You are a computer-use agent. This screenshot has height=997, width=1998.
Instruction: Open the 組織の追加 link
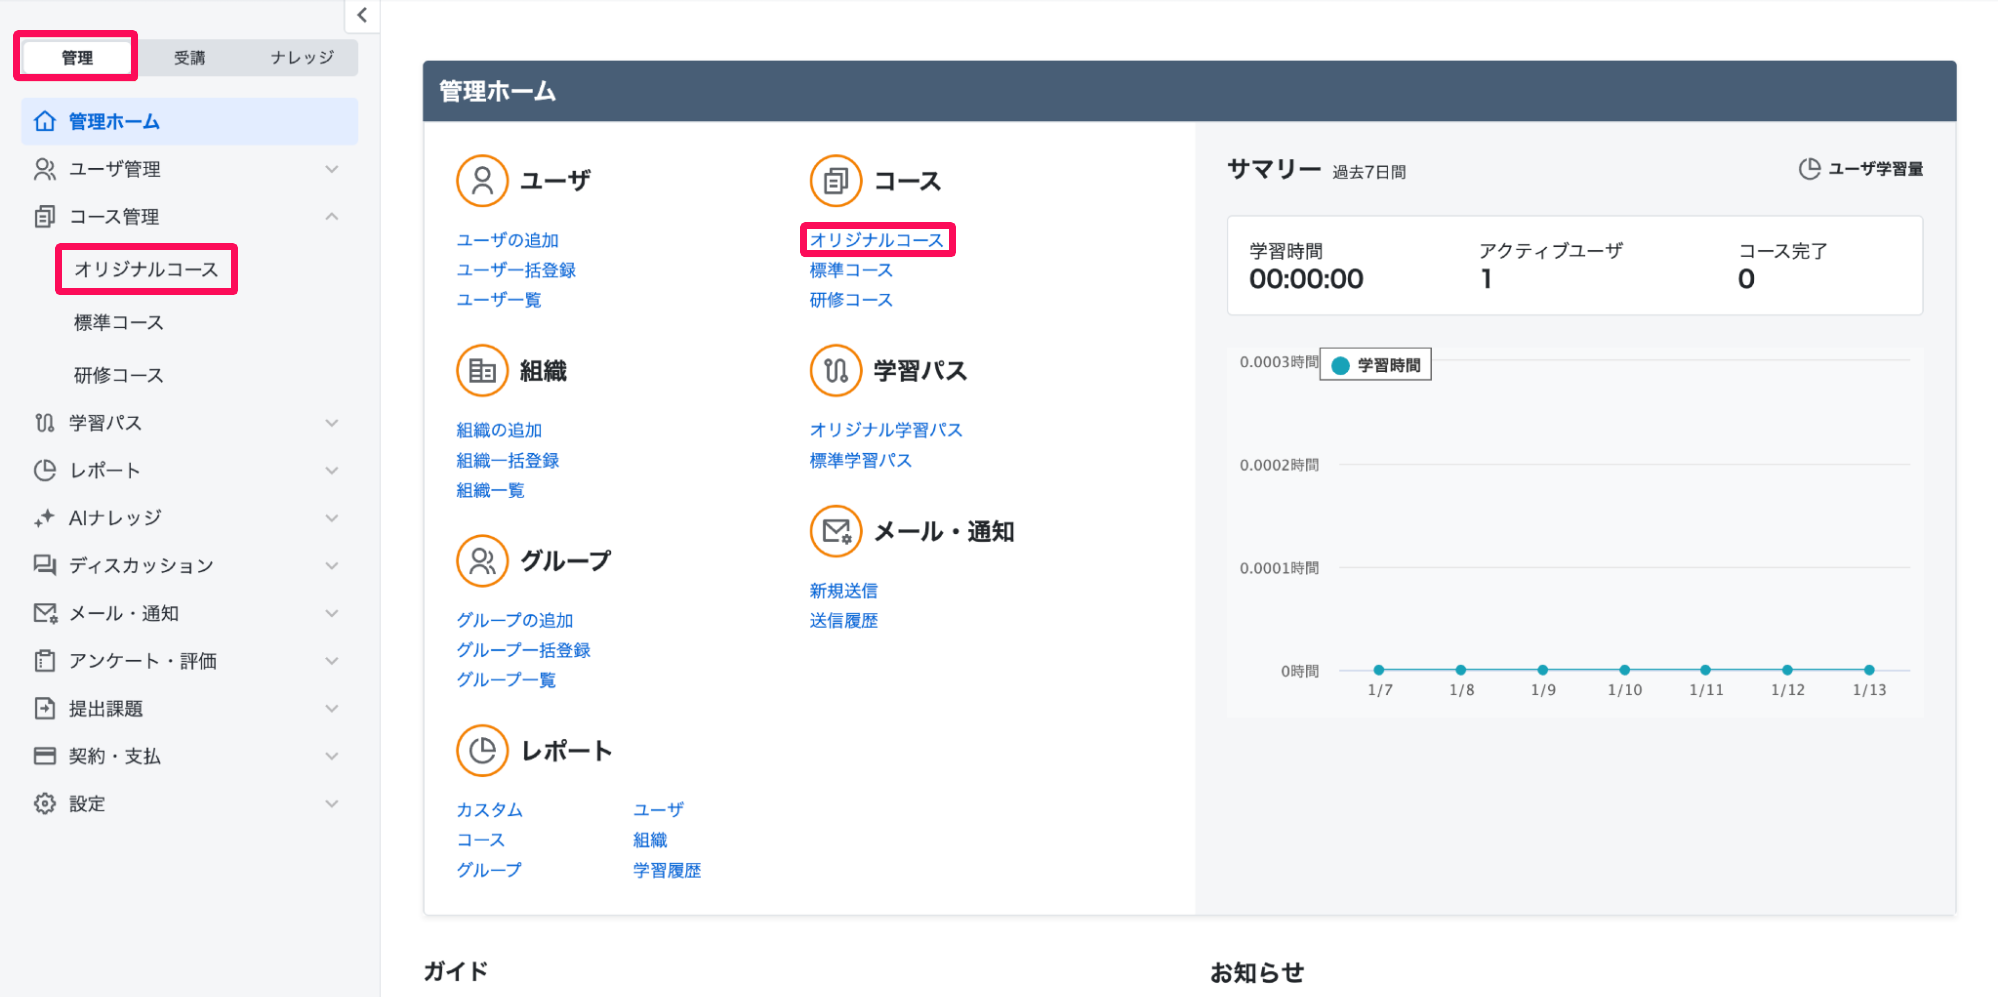tap(499, 430)
